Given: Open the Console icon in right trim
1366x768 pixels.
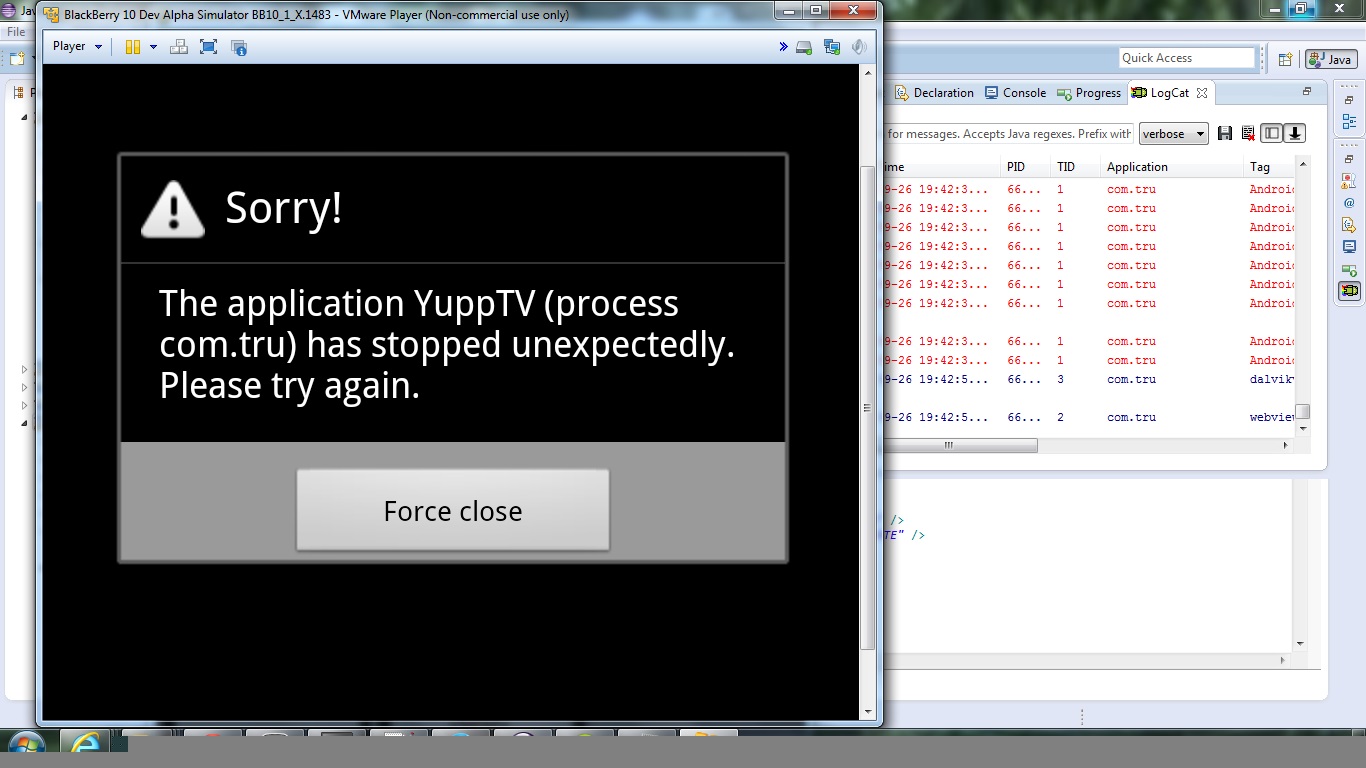Looking at the screenshot, I should pos(1349,247).
